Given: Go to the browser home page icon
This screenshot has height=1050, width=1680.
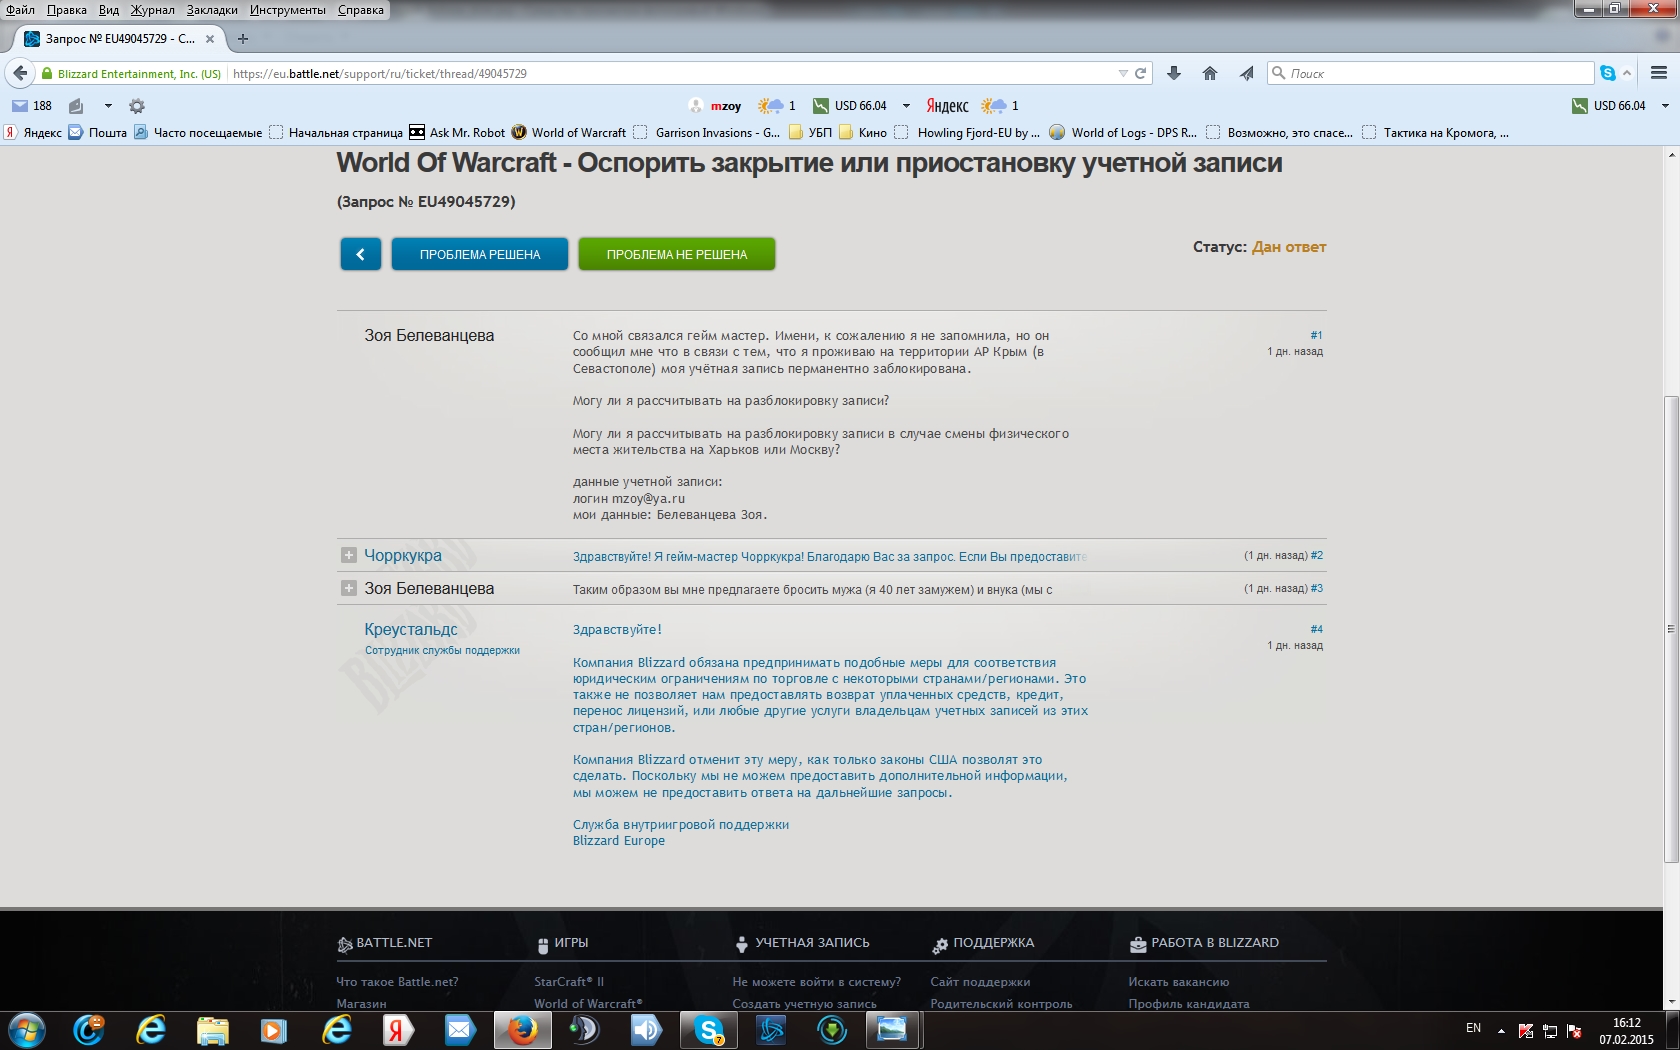Looking at the screenshot, I should point(1210,73).
